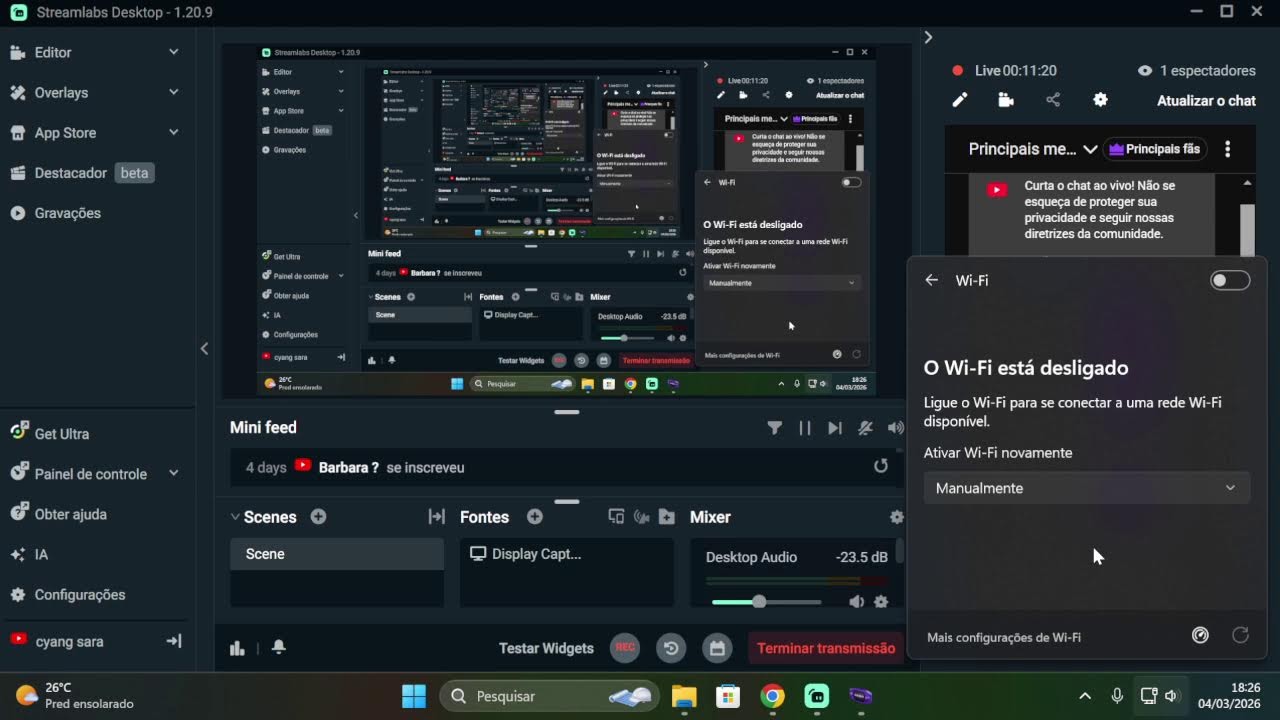Screen dimensions: 1280x720
Task: Log out of the cyang sara account
Action: [x=173, y=641]
